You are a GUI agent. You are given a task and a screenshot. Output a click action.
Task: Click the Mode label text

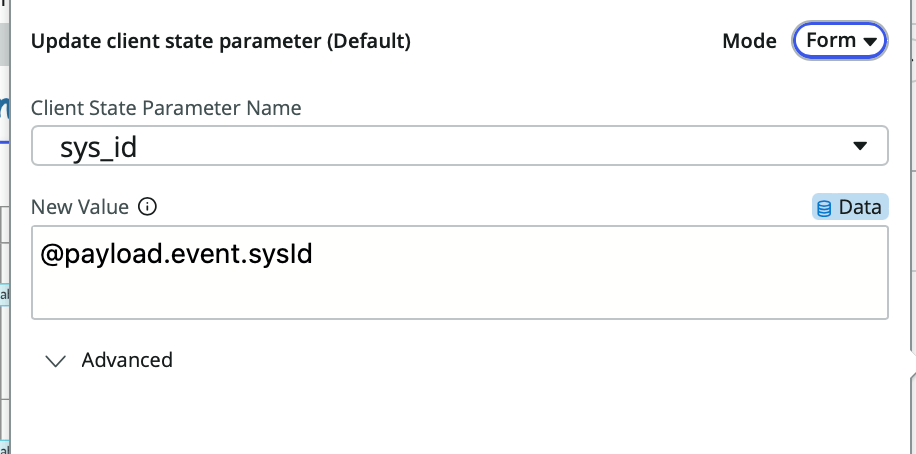coord(749,41)
